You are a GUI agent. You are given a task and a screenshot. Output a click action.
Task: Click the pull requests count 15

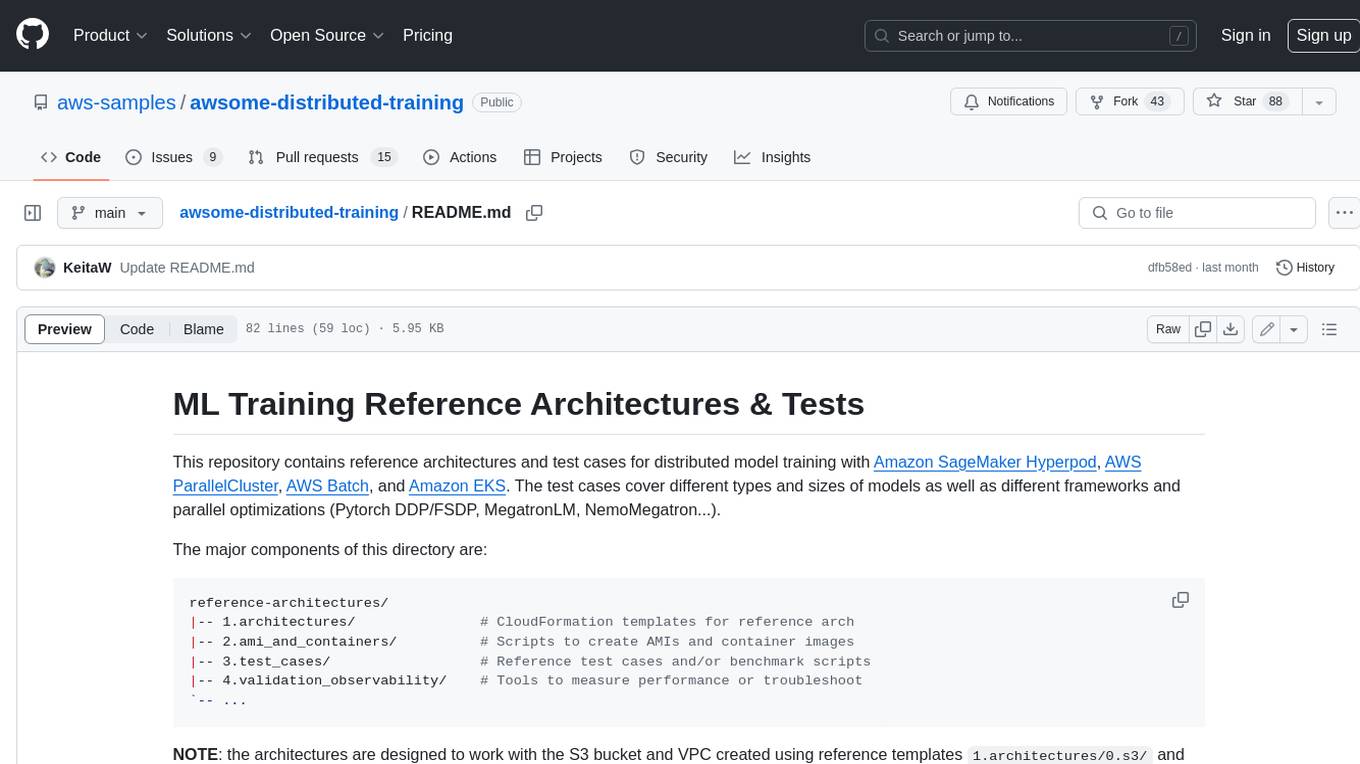click(x=383, y=157)
